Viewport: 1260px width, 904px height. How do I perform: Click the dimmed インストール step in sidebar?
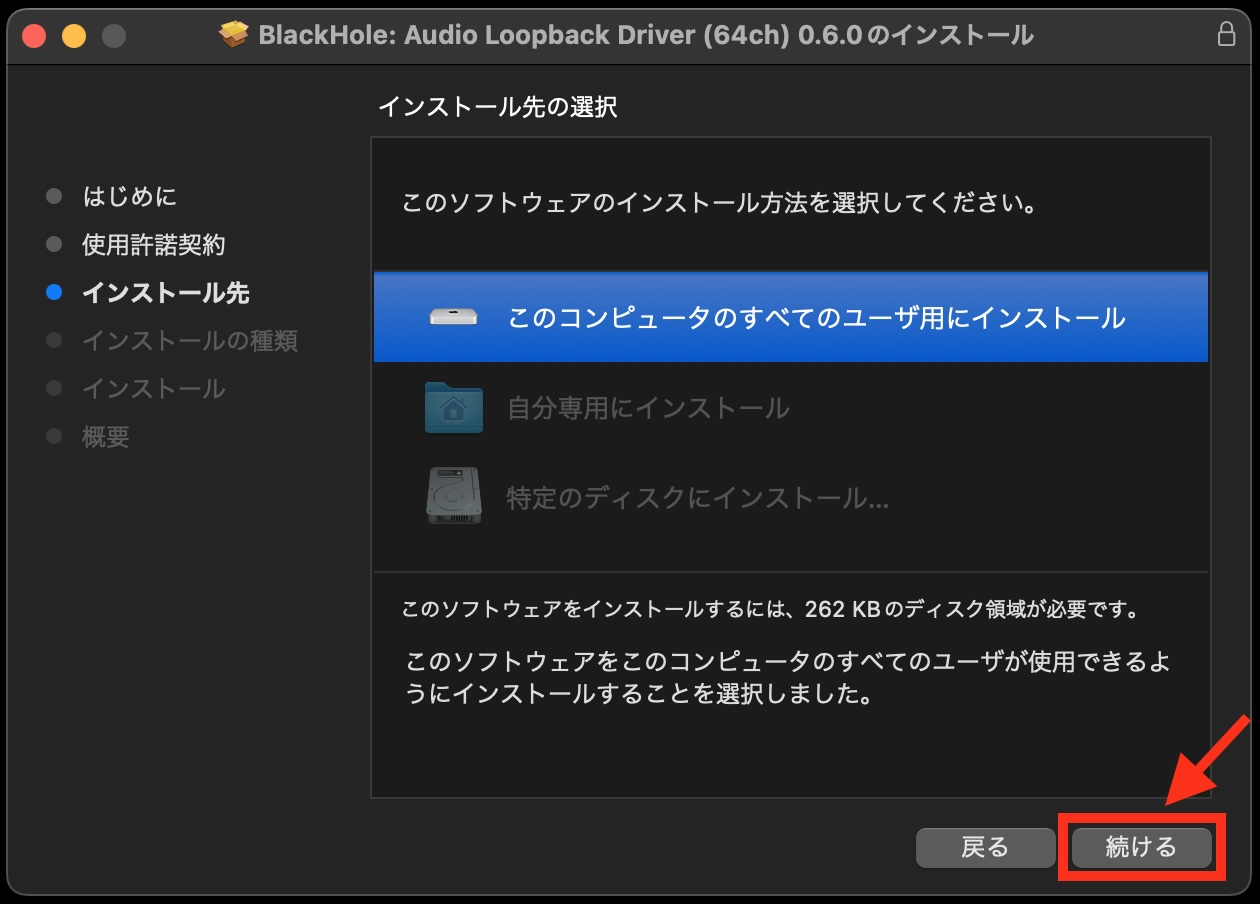point(154,389)
